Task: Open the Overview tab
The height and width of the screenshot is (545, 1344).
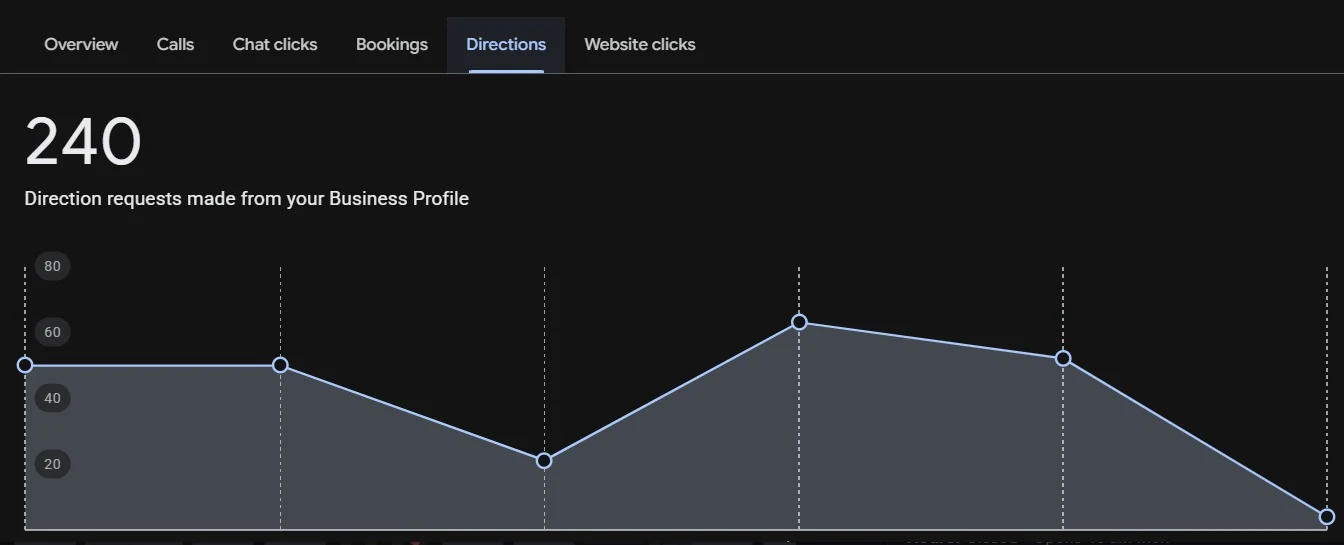Action: pos(81,45)
